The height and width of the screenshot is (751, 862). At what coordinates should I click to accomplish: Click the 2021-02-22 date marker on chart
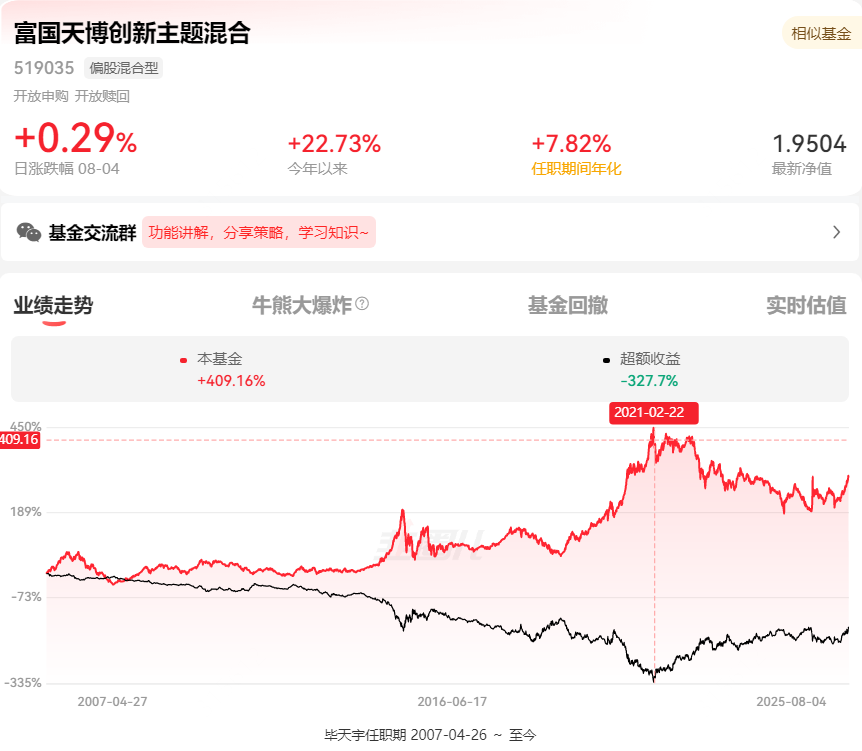pos(654,413)
